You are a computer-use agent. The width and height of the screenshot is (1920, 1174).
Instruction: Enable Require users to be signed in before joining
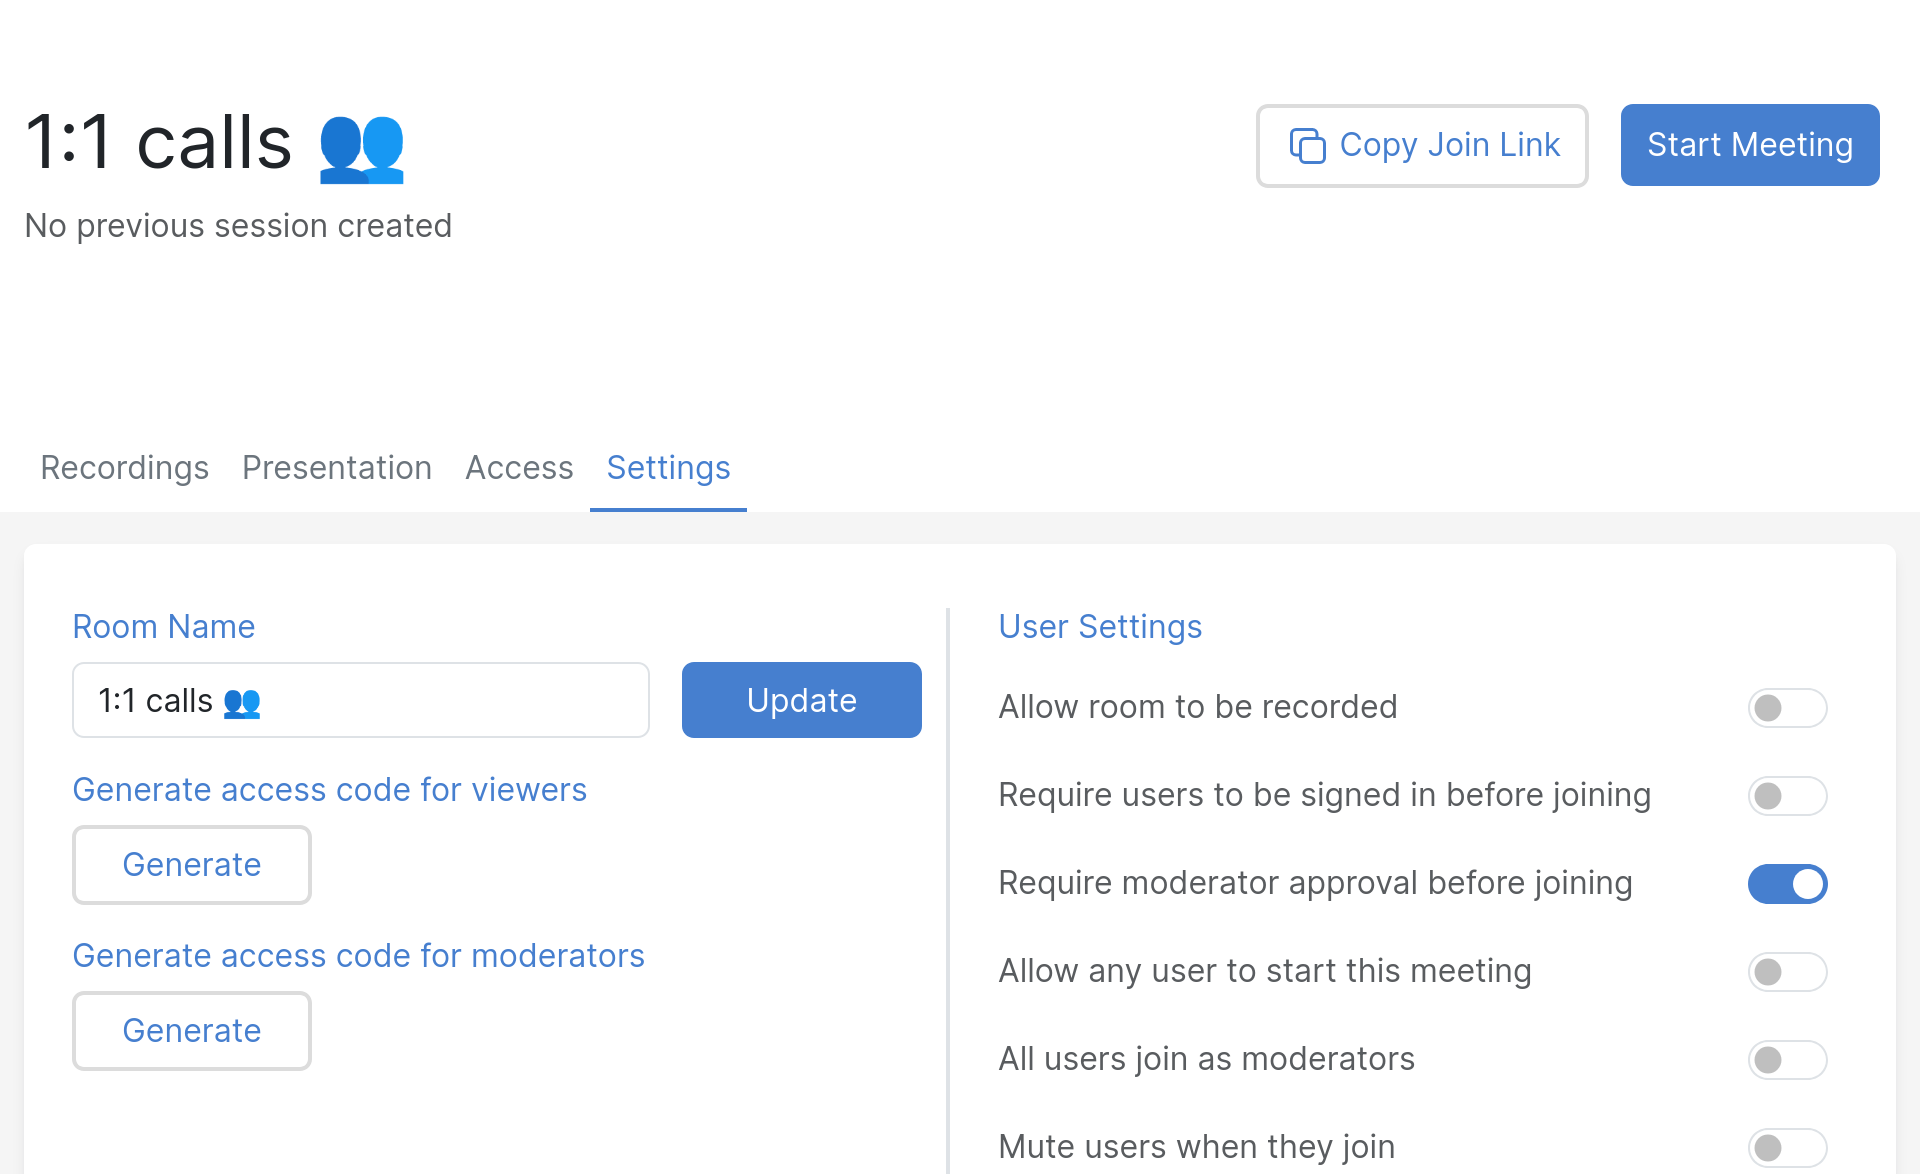pyautogui.click(x=1787, y=796)
